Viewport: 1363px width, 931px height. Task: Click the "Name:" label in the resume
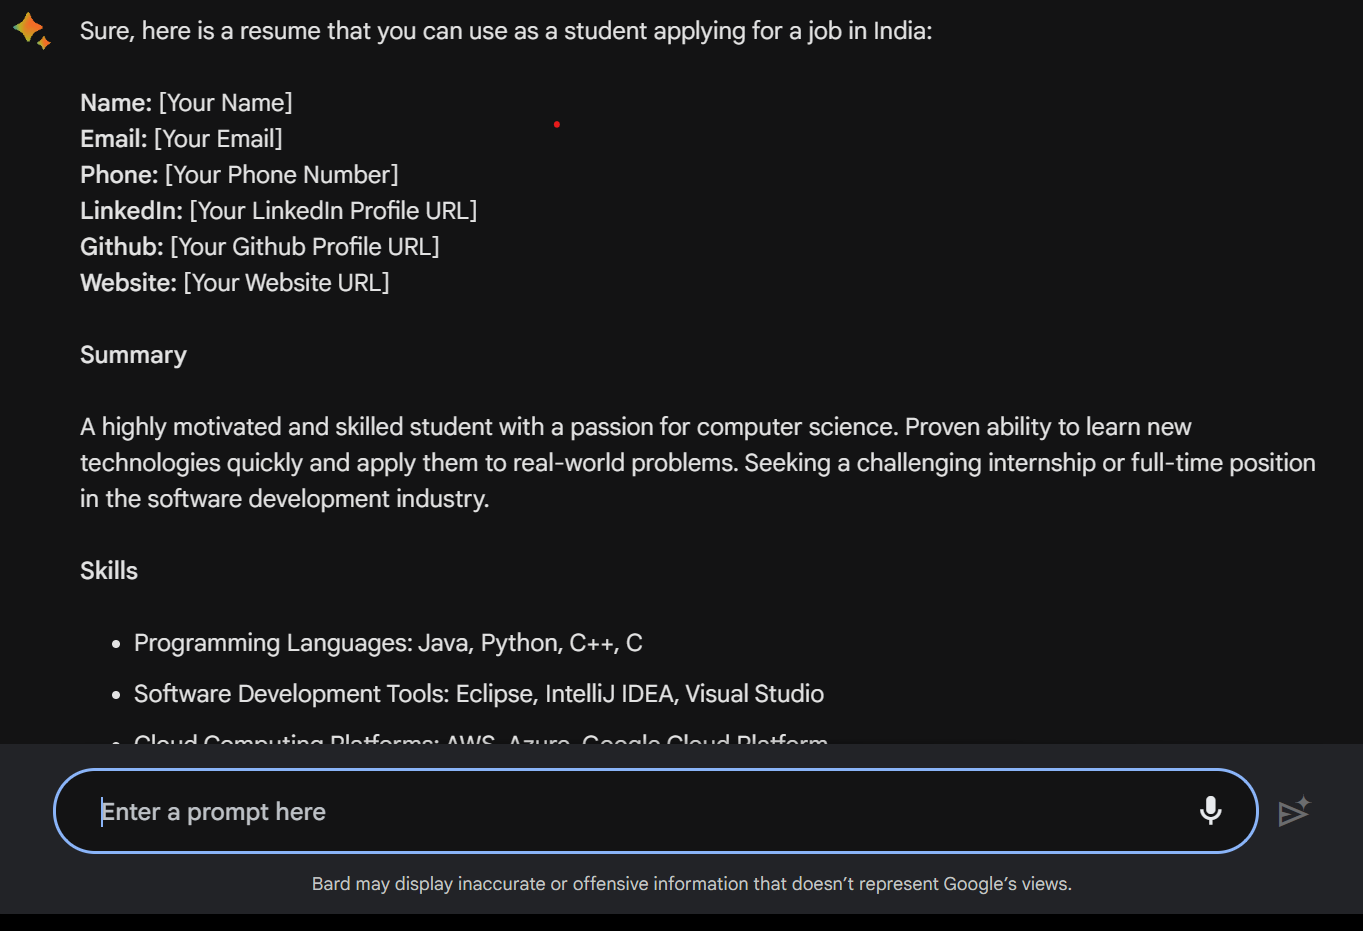116,103
